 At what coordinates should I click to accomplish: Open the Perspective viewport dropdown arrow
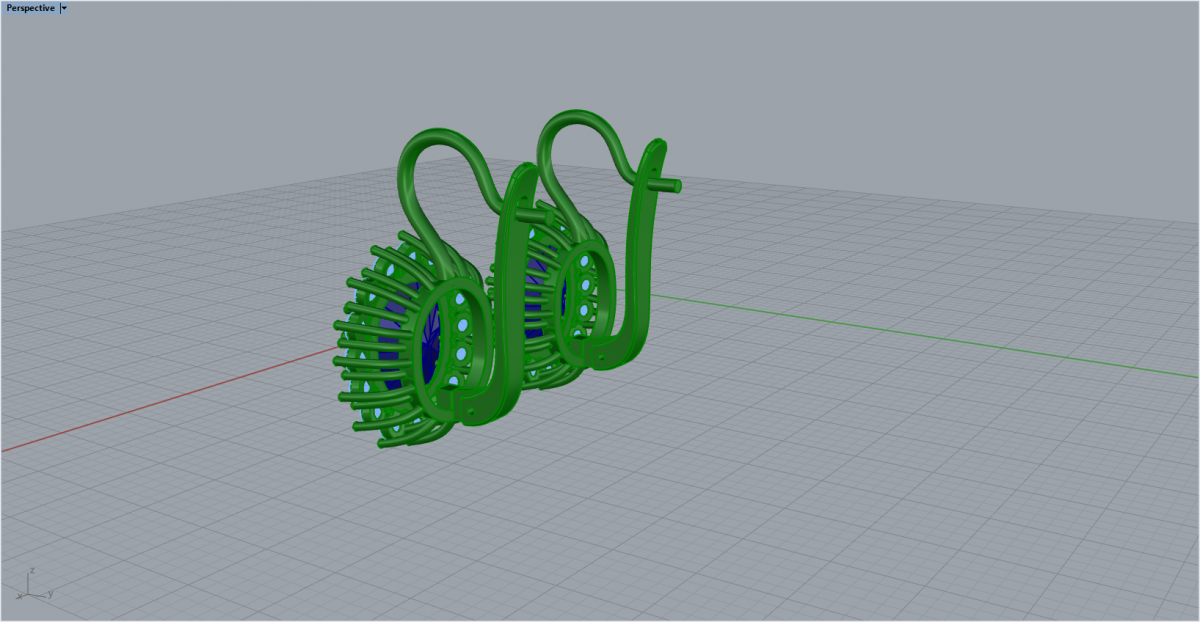(64, 8)
